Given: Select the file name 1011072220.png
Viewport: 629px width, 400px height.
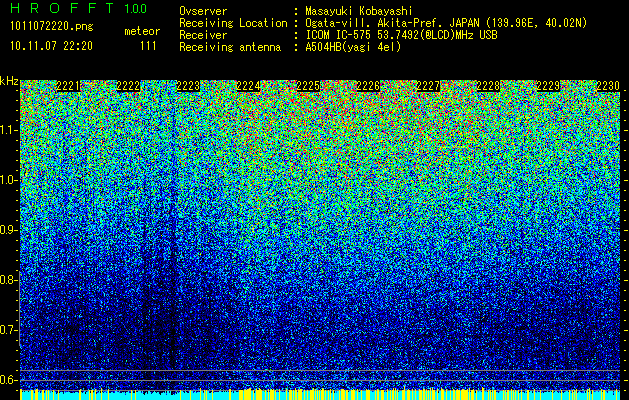Looking at the screenshot, I should click(52, 27).
